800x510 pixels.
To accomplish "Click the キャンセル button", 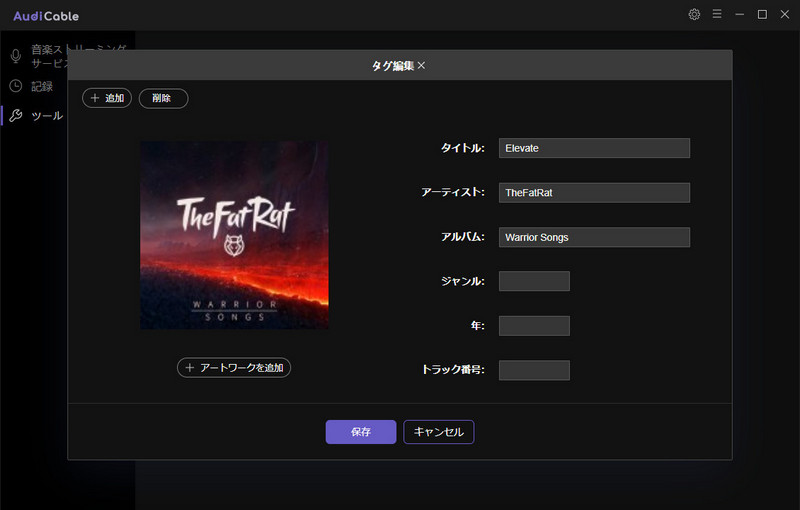I will [439, 432].
